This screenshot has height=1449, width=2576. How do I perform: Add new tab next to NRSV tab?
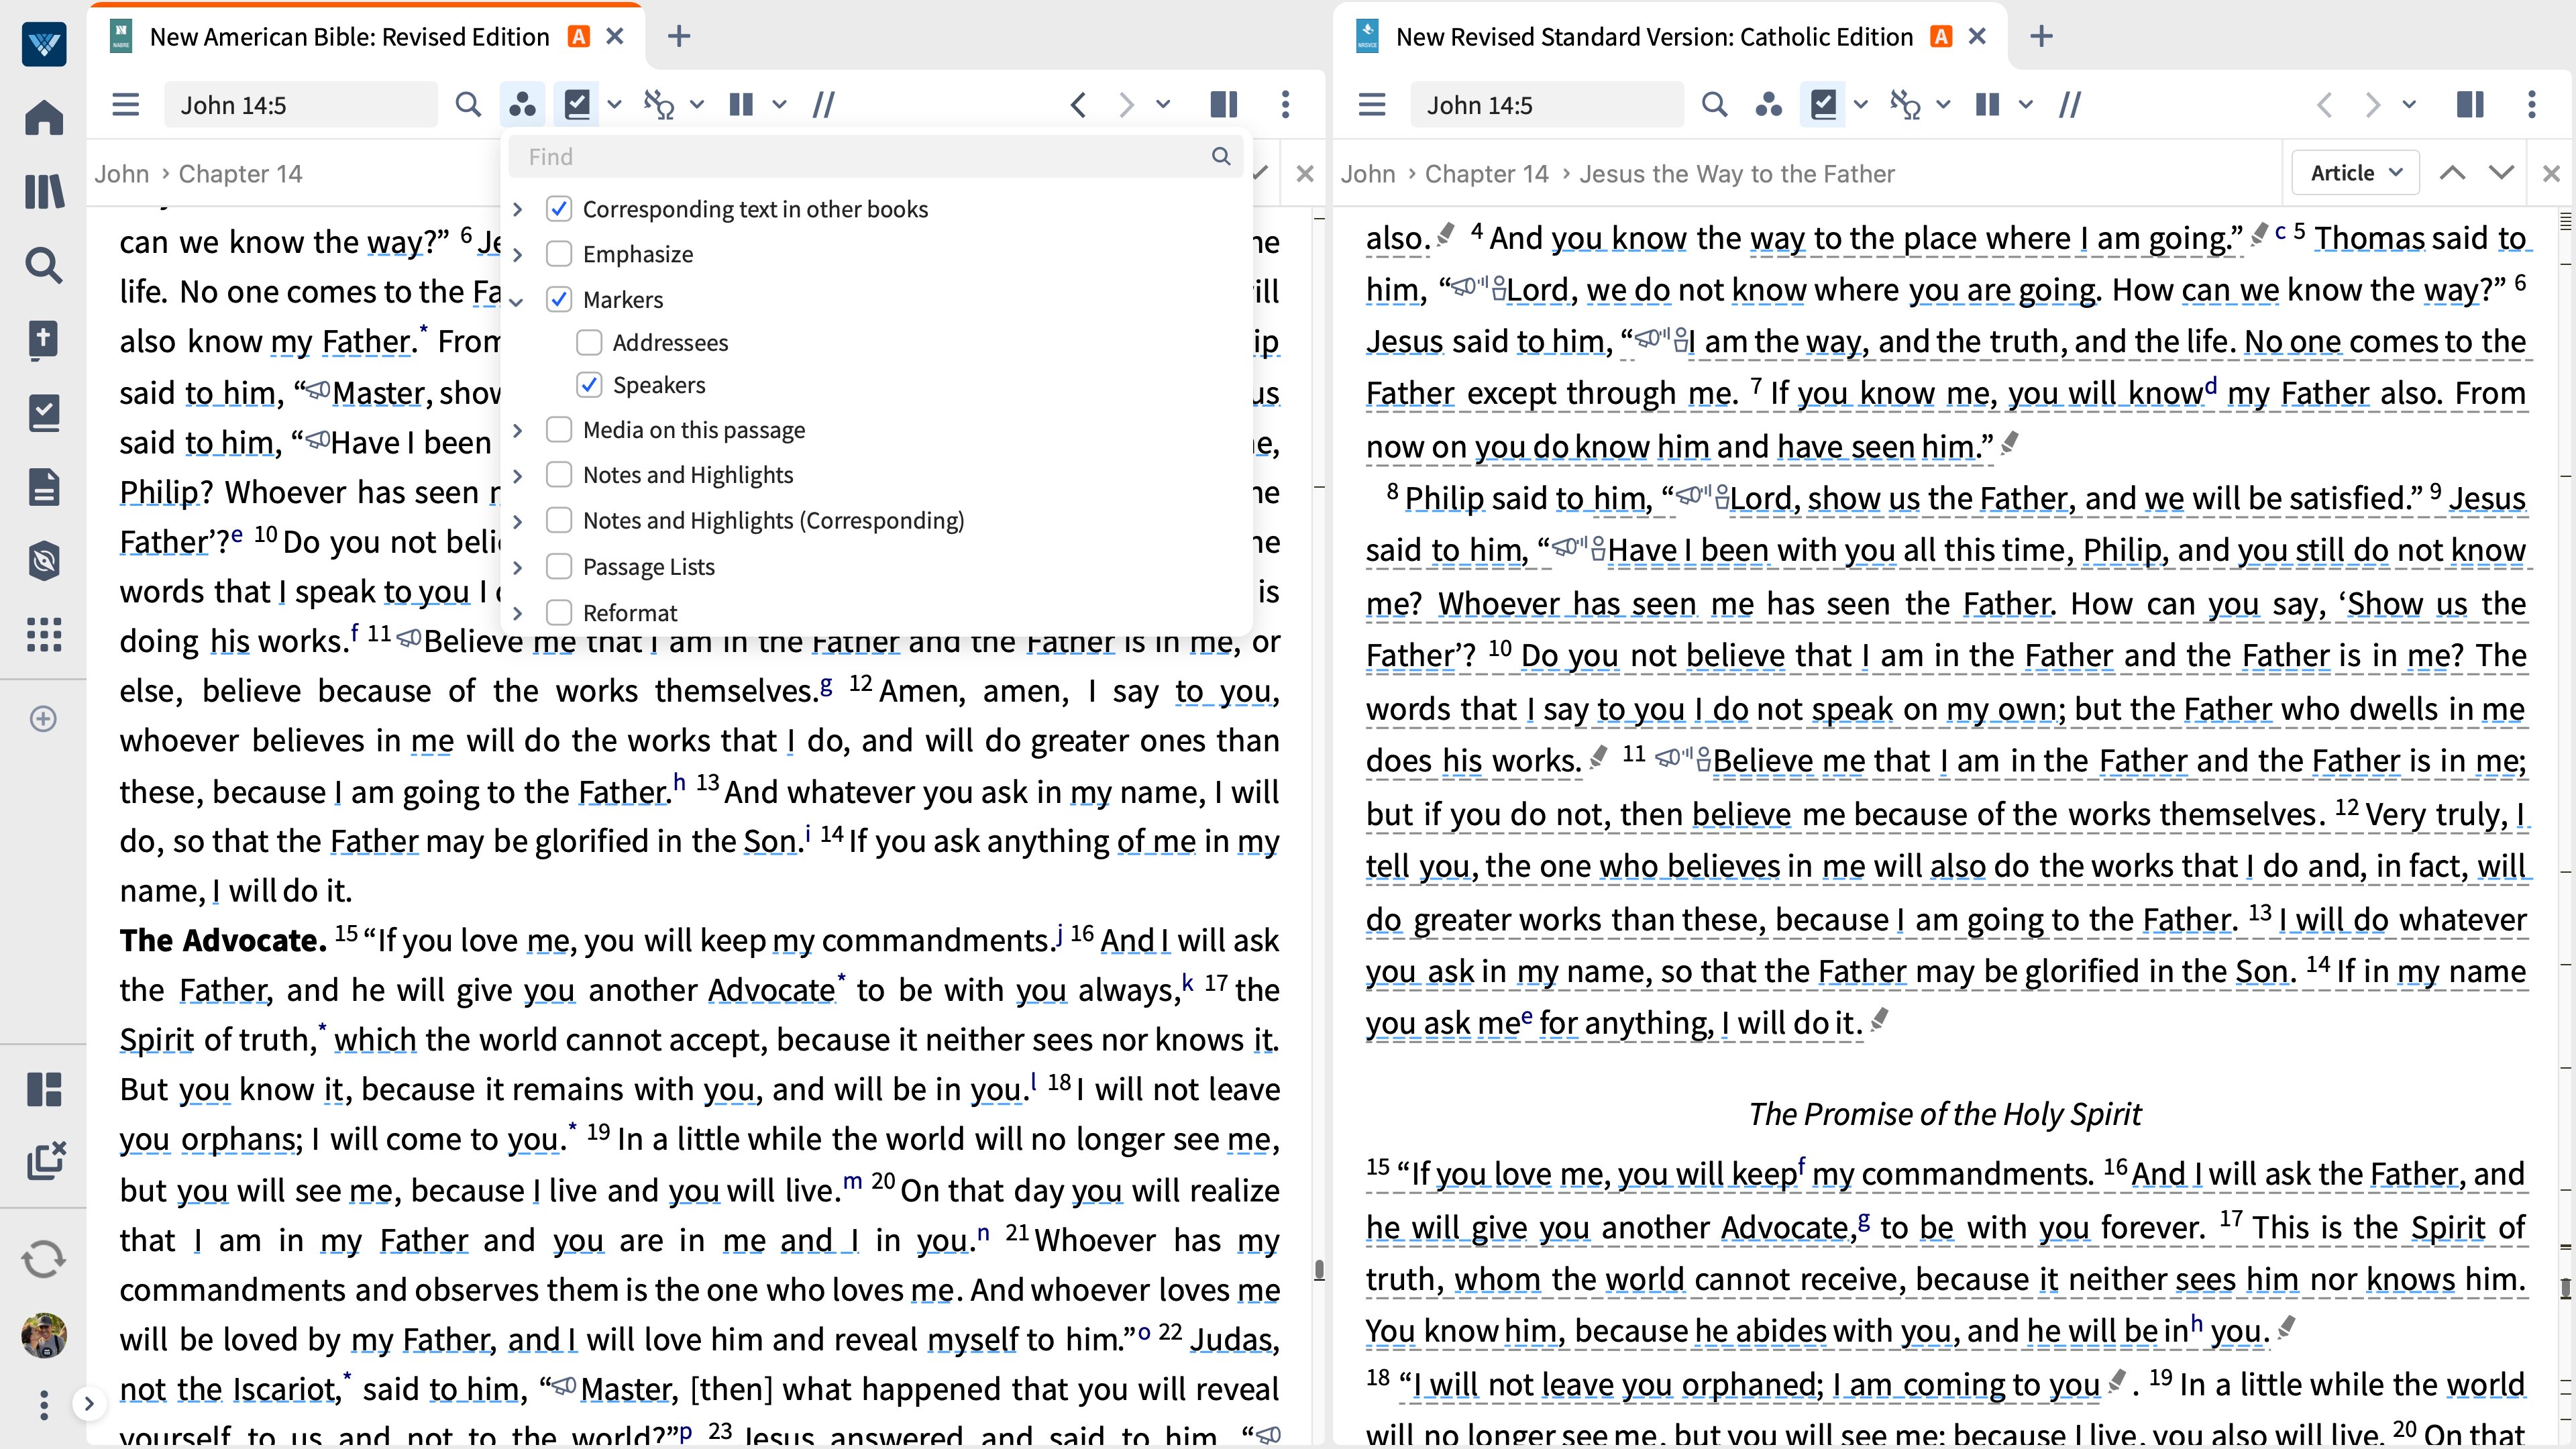point(2042,37)
